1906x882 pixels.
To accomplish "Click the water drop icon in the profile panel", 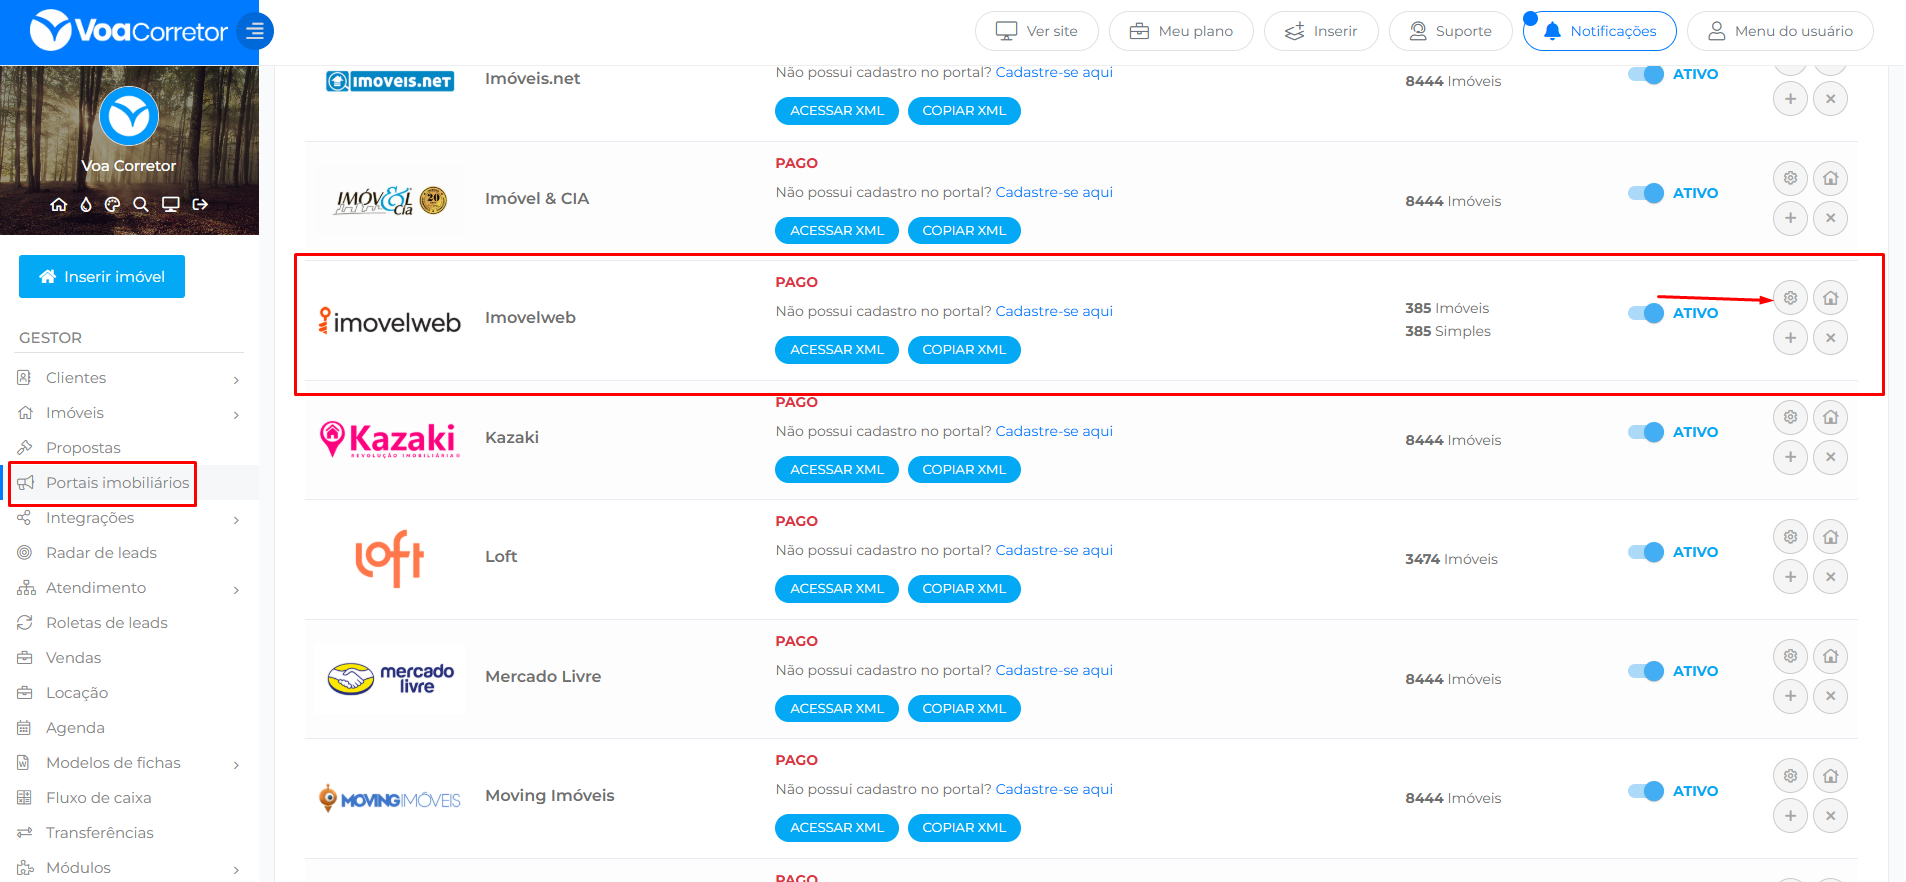I will coord(86,204).
